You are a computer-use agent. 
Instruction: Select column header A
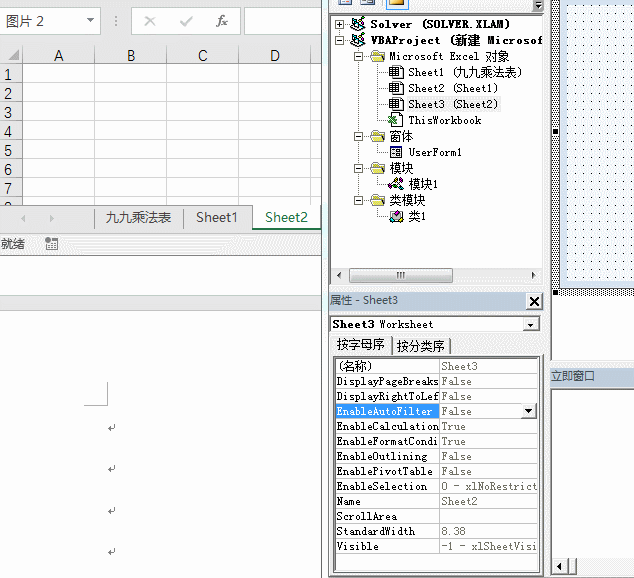pyautogui.click(x=59, y=55)
